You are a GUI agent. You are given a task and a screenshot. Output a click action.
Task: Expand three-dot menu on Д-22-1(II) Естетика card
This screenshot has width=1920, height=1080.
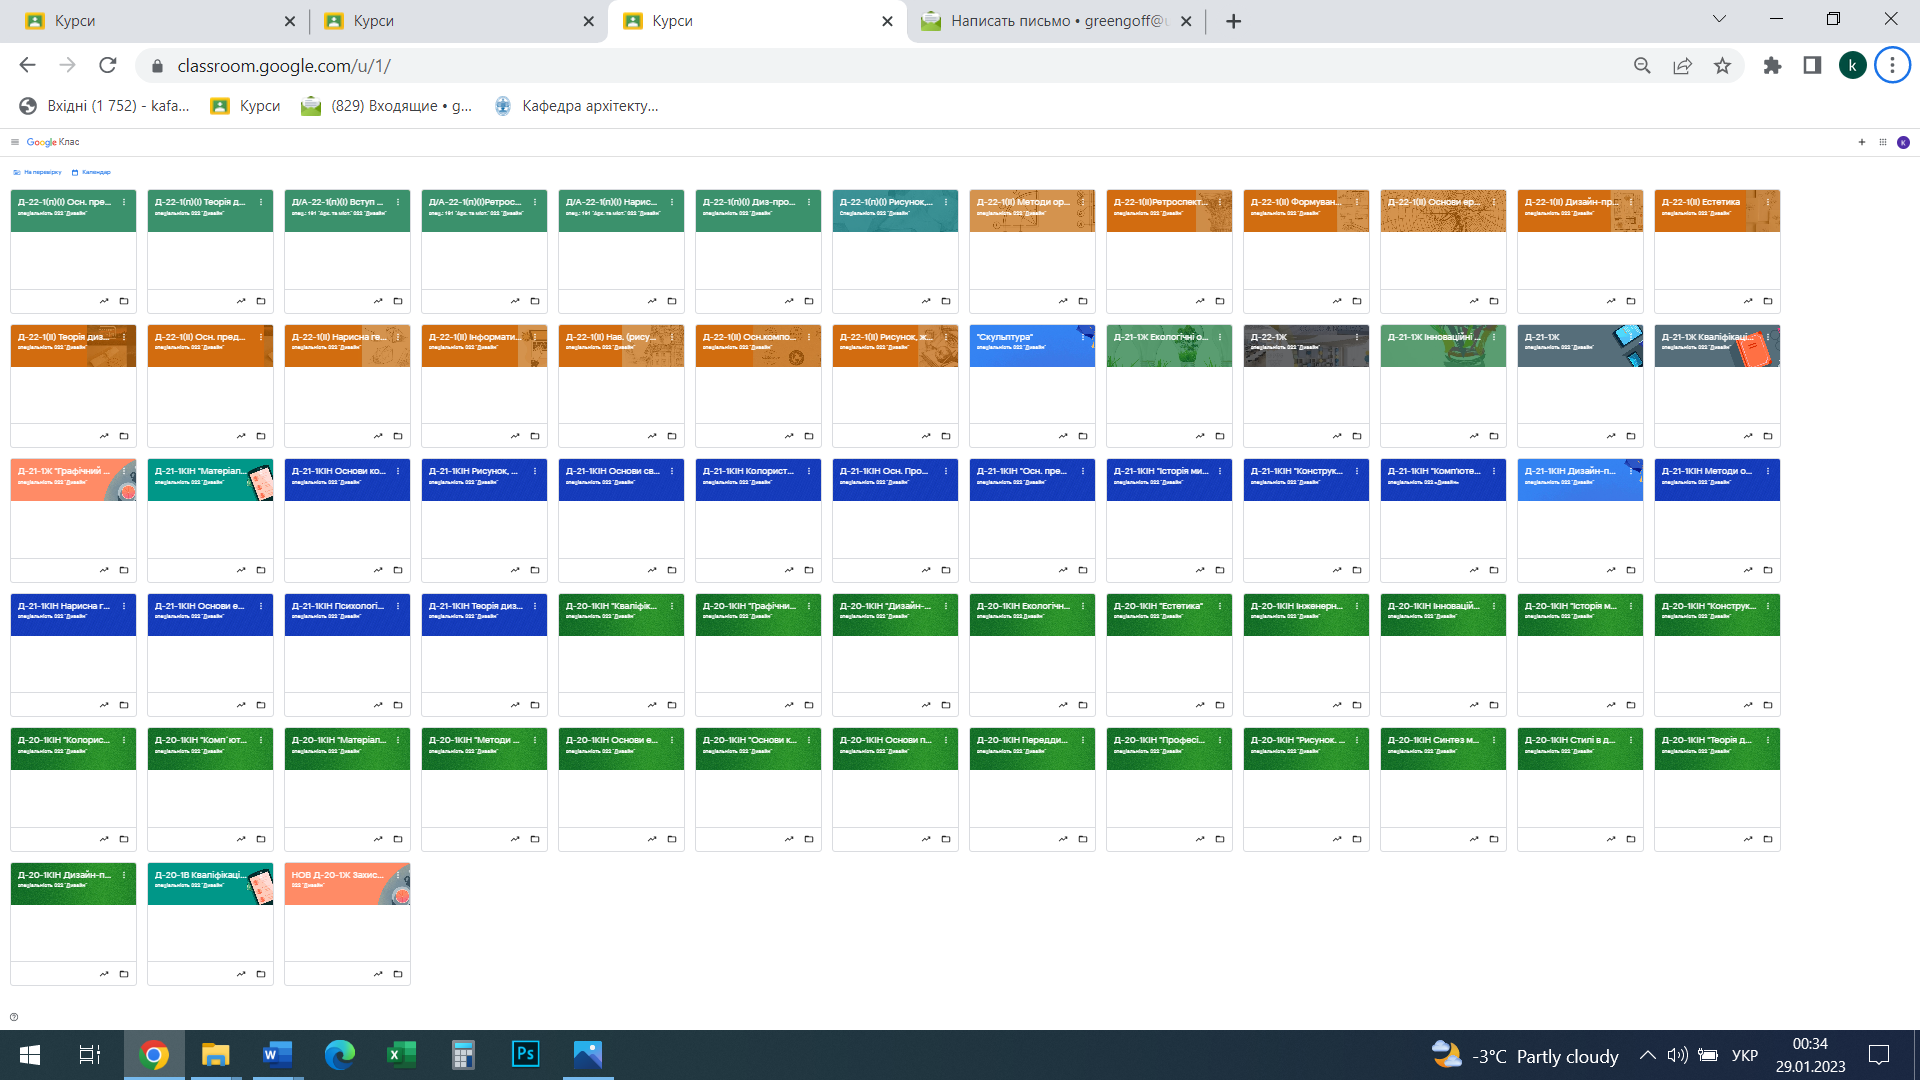pos(1768,202)
